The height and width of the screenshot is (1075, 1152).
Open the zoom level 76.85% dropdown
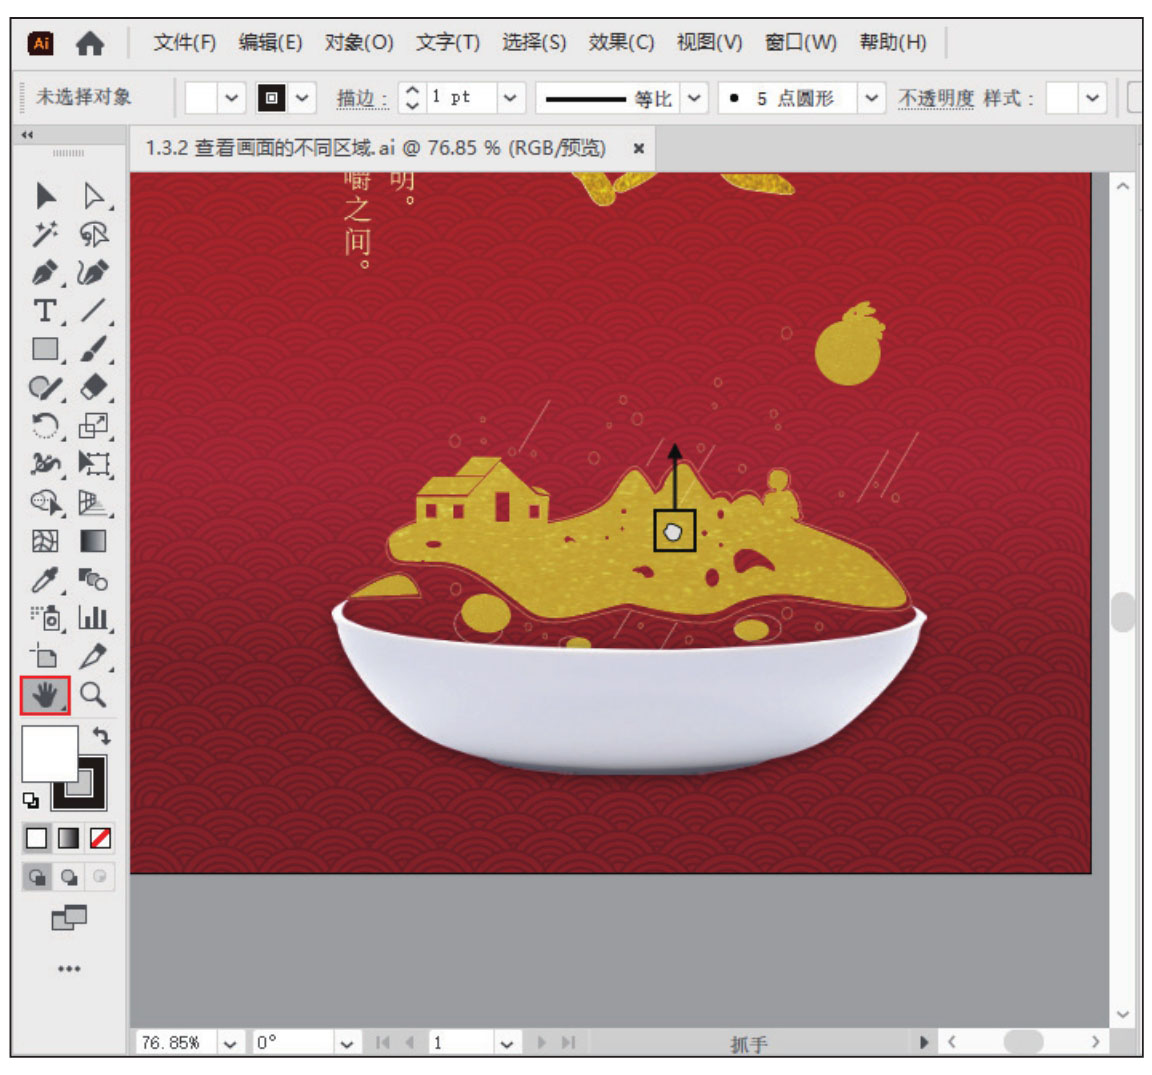click(231, 1043)
